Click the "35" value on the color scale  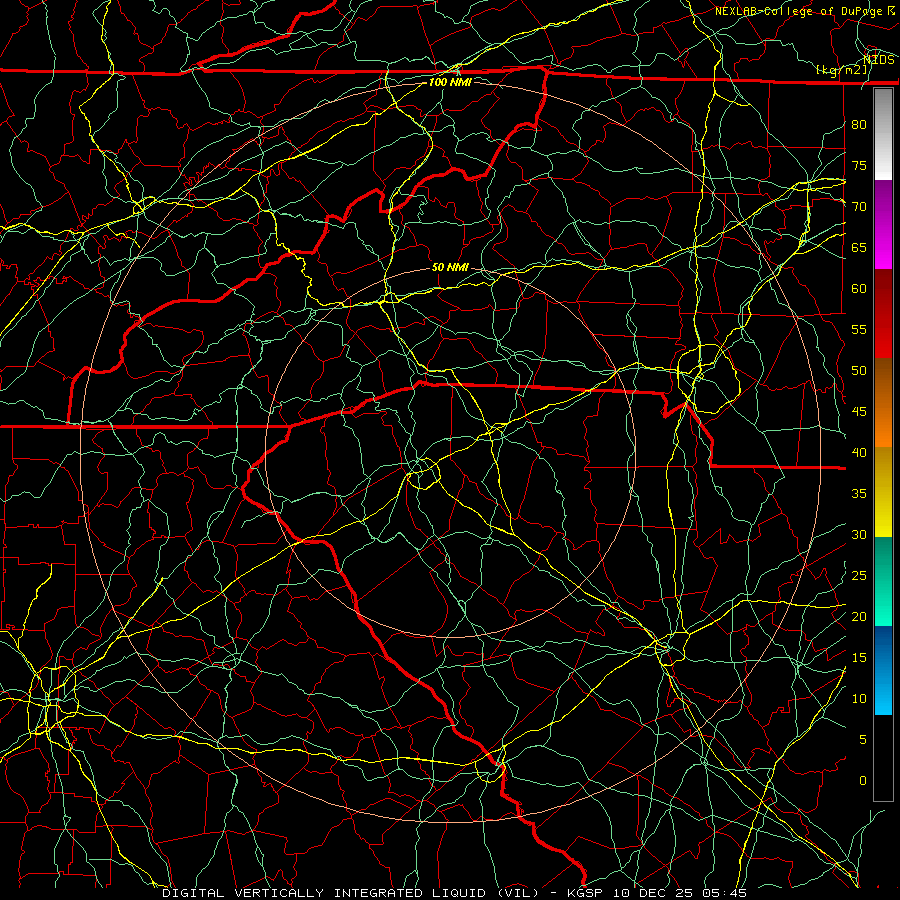tap(859, 494)
